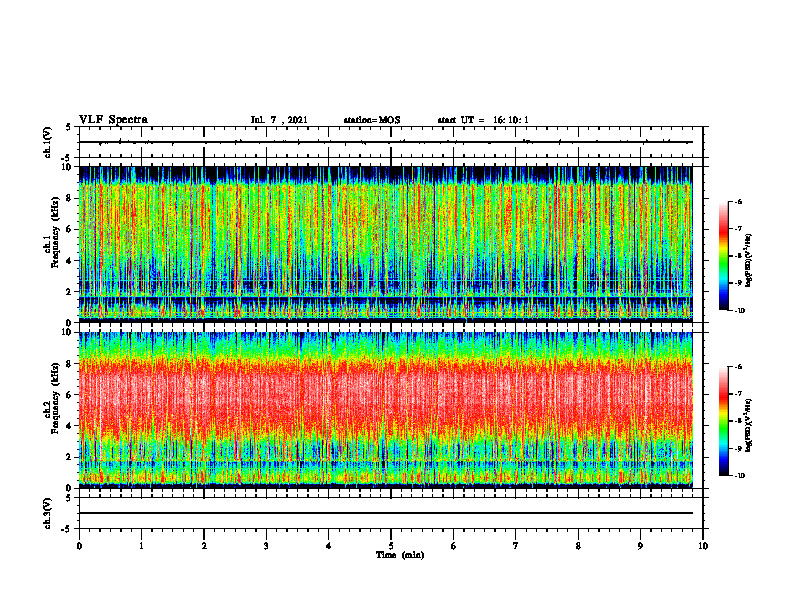Click the "VLF Spectra" plot title
Image resolution: width=792 pixels, height=612 pixels.
(x=114, y=120)
